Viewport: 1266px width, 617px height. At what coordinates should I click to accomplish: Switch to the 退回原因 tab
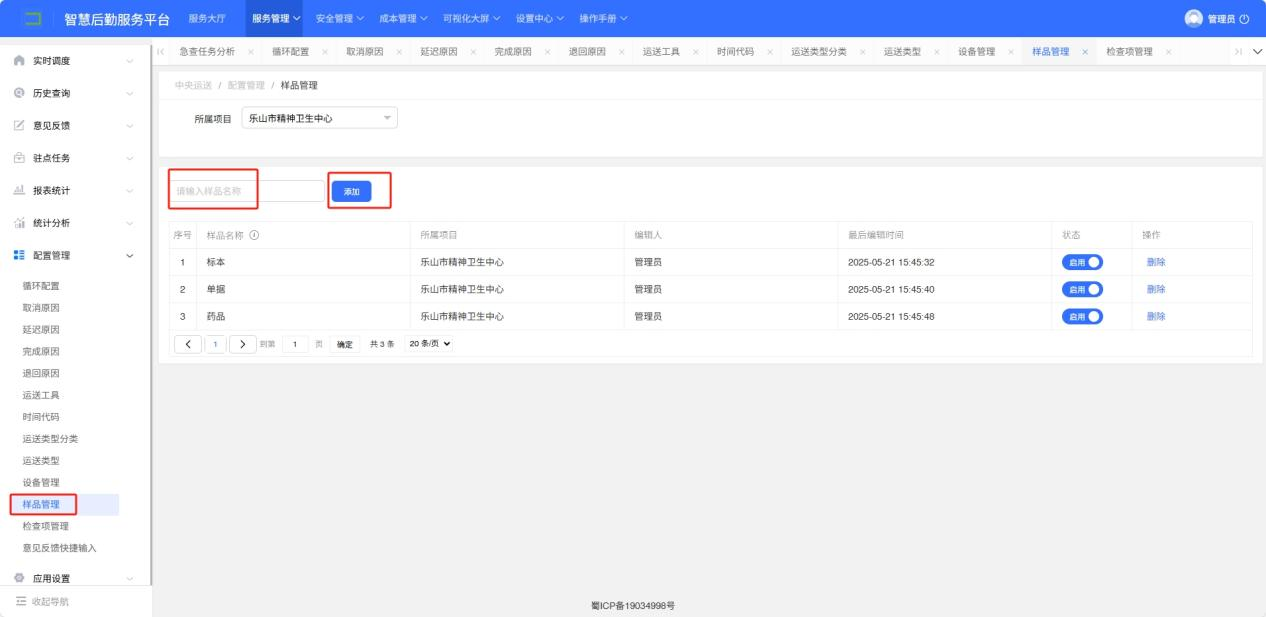587,52
